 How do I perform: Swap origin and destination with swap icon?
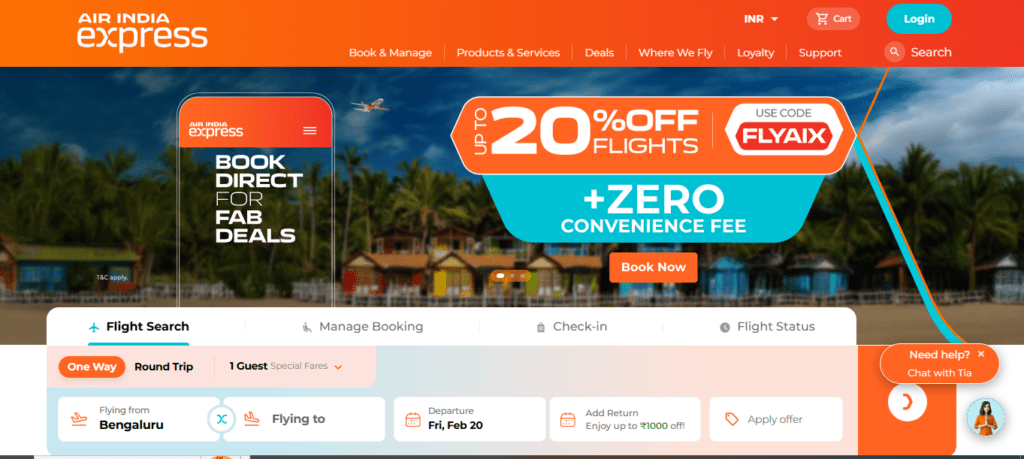pyautogui.click(x=221, y=419)
